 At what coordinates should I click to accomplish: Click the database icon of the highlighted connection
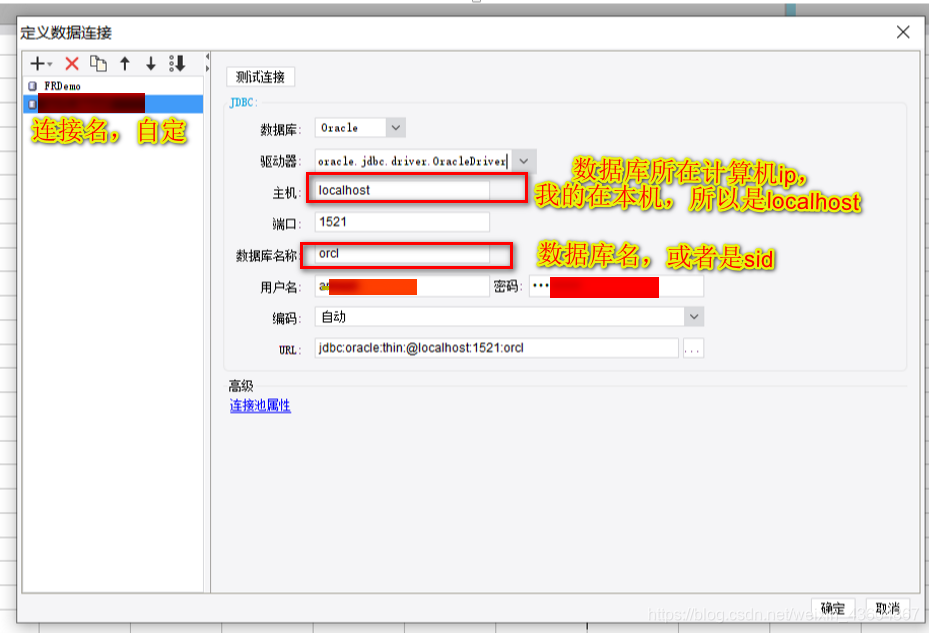click(x=32, y=103)
